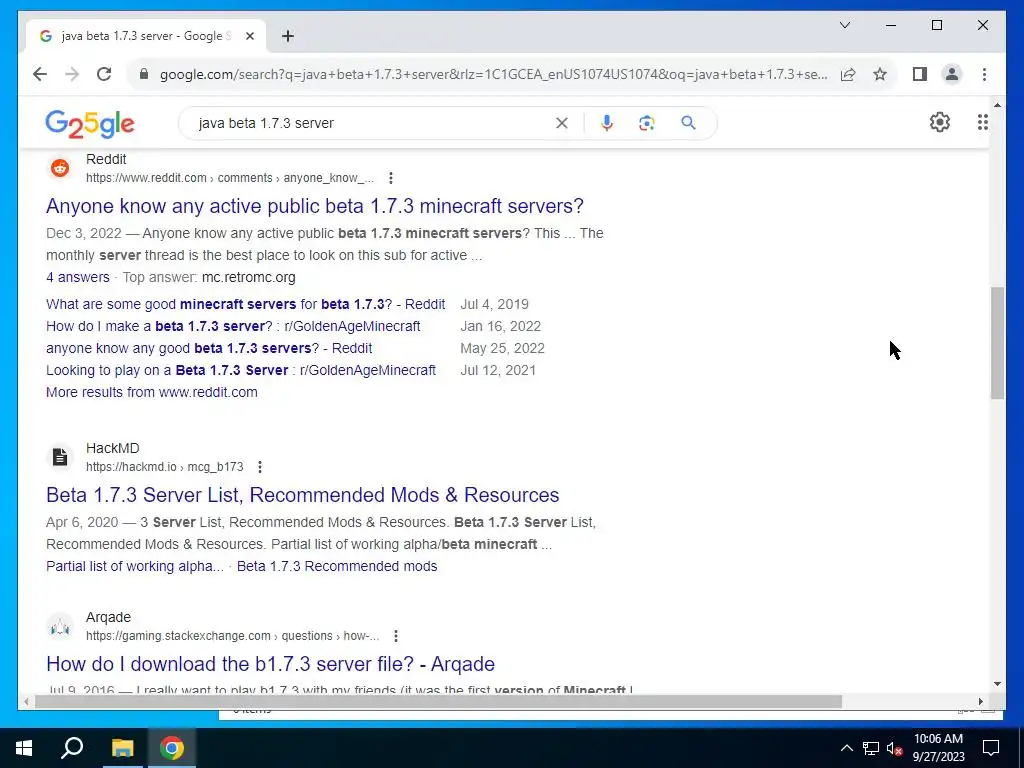Open Google quick settings gear

tap(939, 122)
